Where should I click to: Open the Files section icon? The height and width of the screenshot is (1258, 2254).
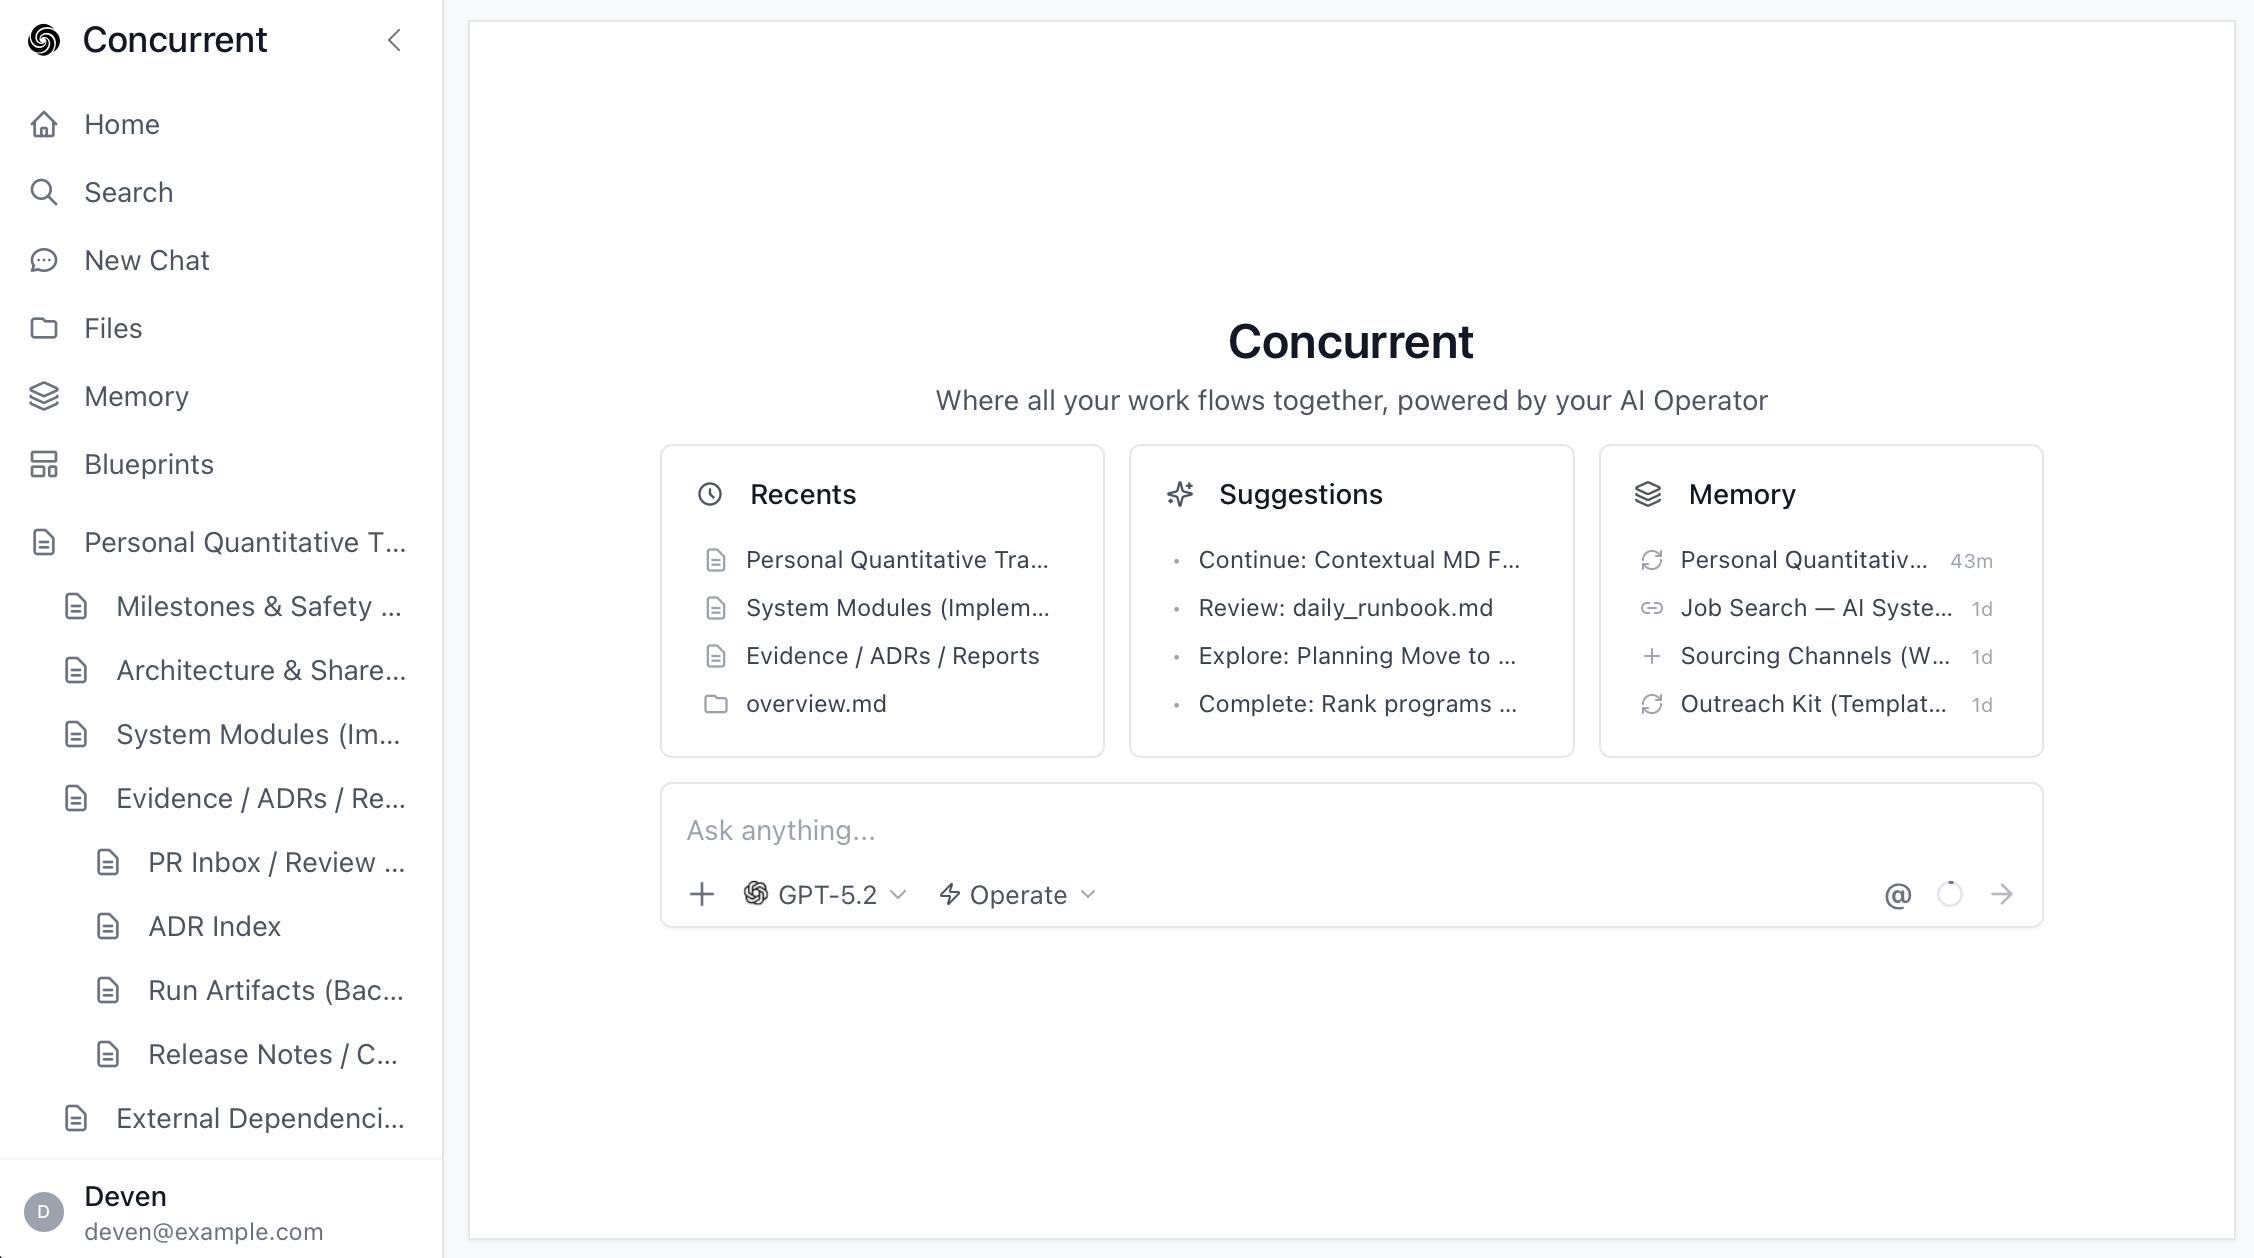(44, 328)
